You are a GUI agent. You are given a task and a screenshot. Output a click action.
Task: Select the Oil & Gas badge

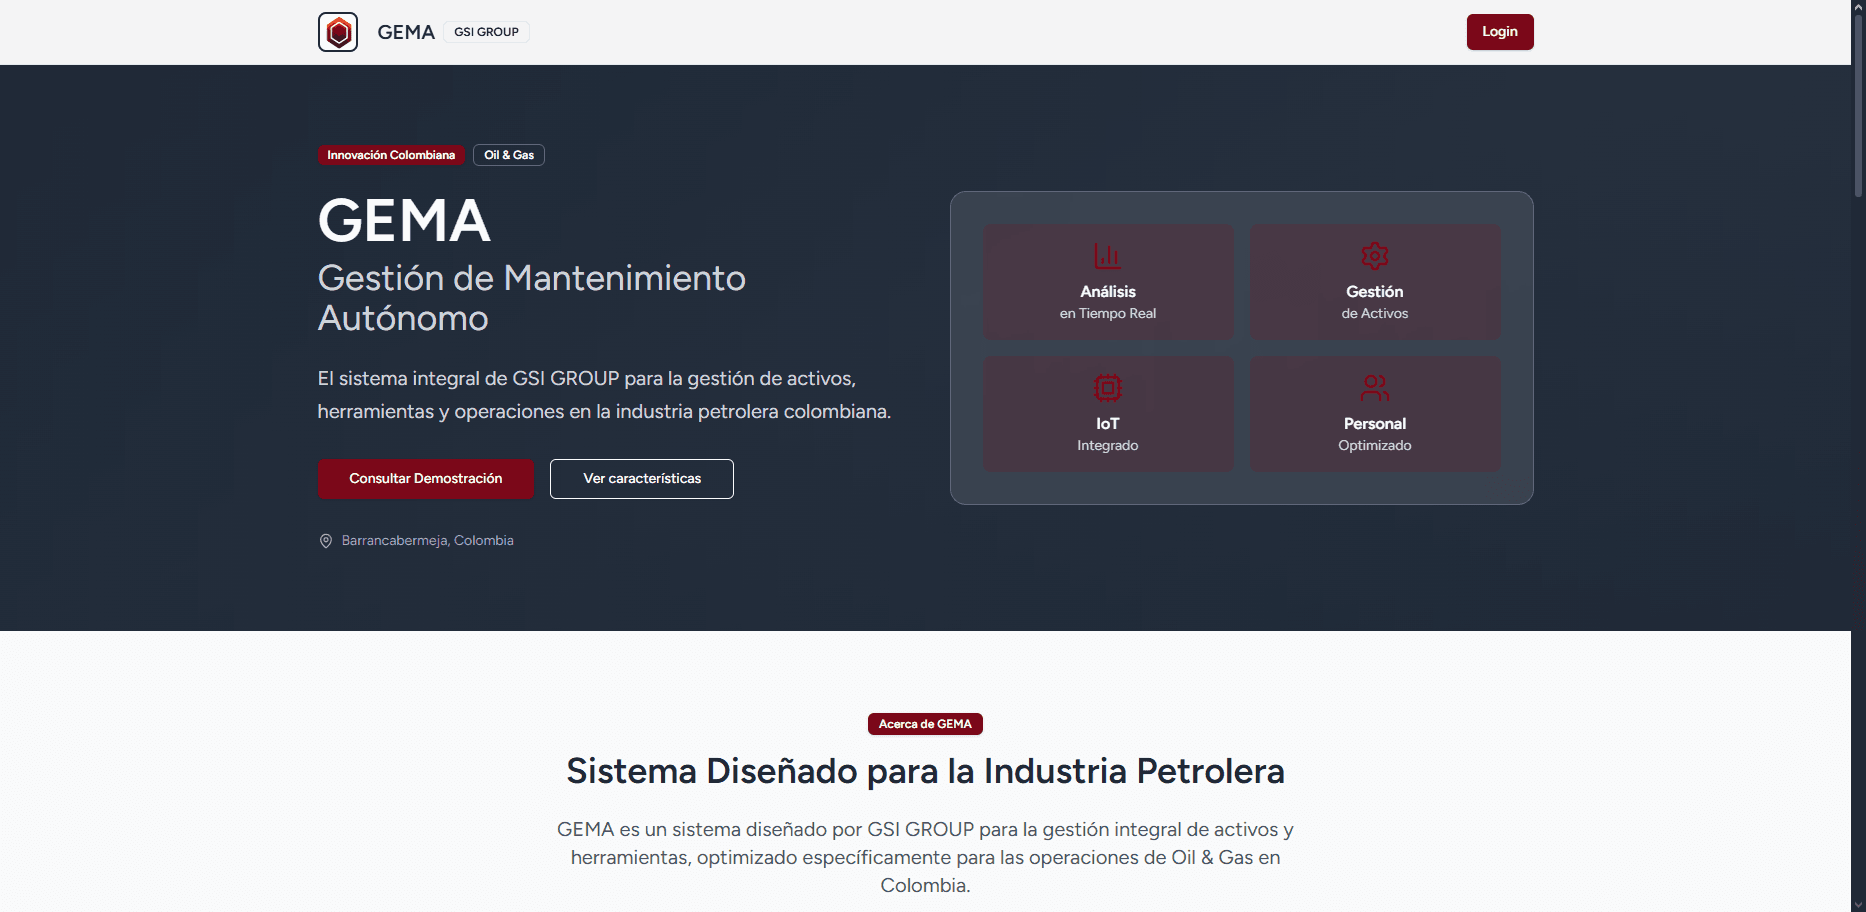(508, 155)
